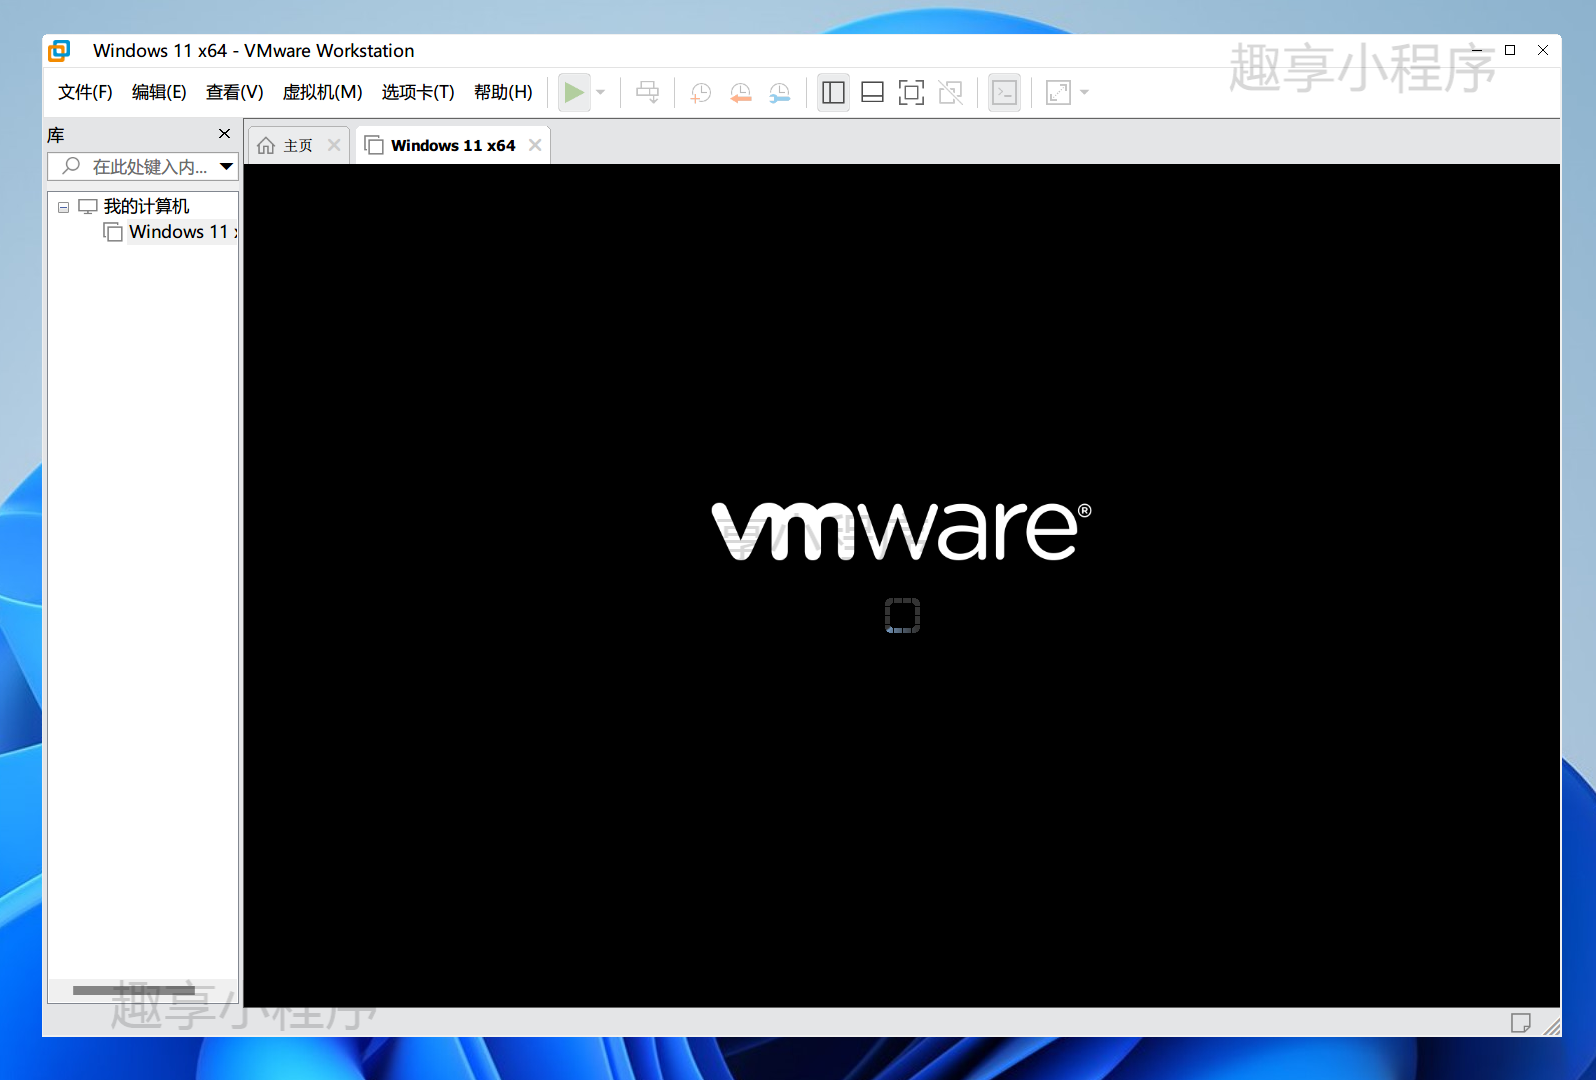Click the library horizontal scrollbar
1596x1080 pixels.
(134, 990)
